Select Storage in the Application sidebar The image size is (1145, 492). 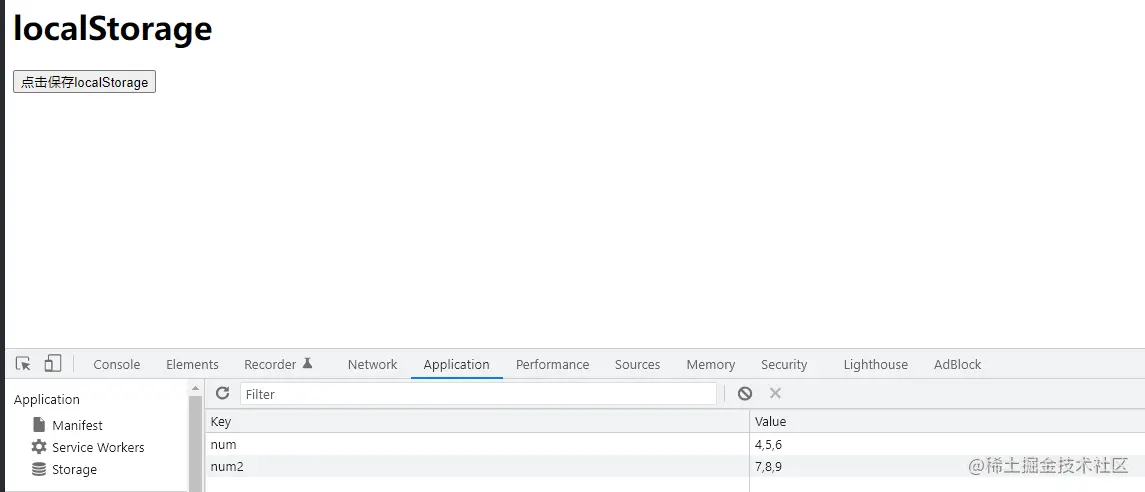click(x=74, y=469)
